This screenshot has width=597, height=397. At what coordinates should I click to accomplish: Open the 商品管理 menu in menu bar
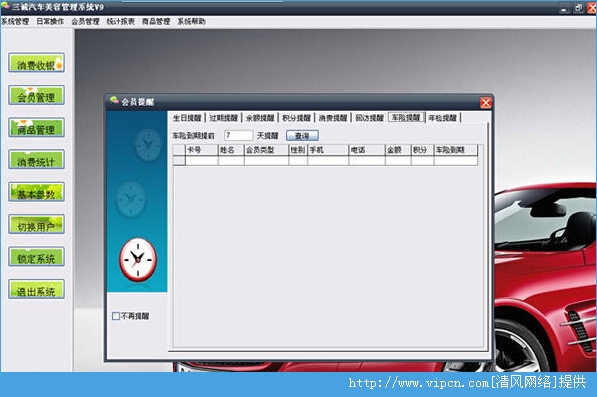tap(156, 21)
